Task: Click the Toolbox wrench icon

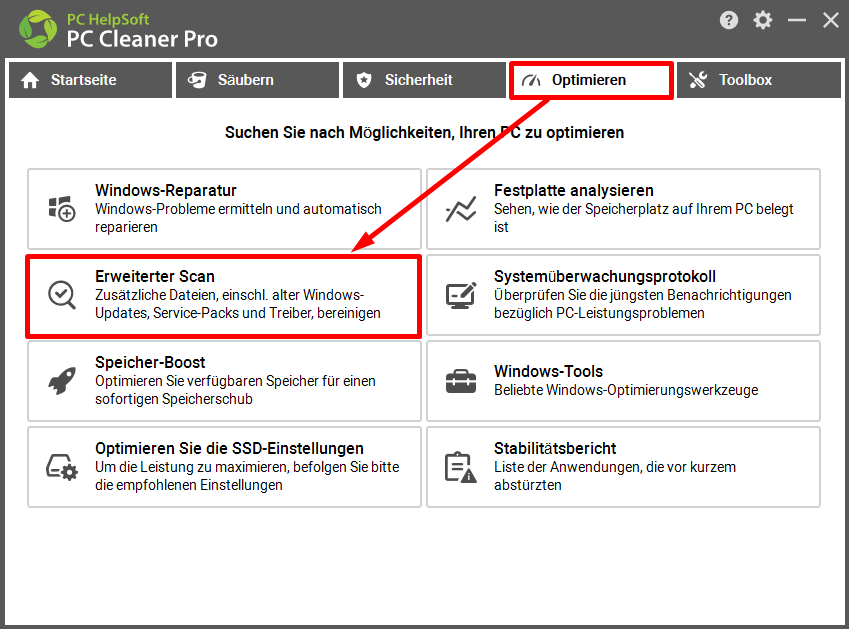Action: point(698,80)
